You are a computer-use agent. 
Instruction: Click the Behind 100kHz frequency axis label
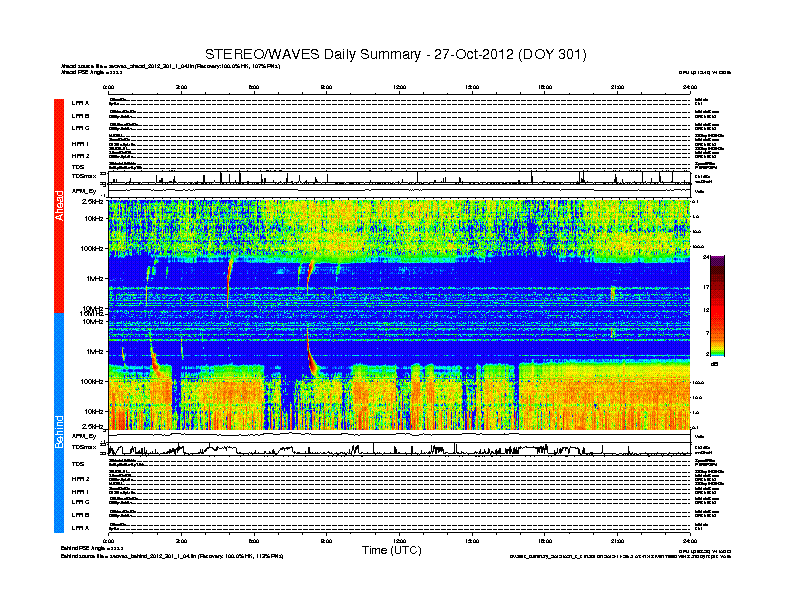(93, 381)
